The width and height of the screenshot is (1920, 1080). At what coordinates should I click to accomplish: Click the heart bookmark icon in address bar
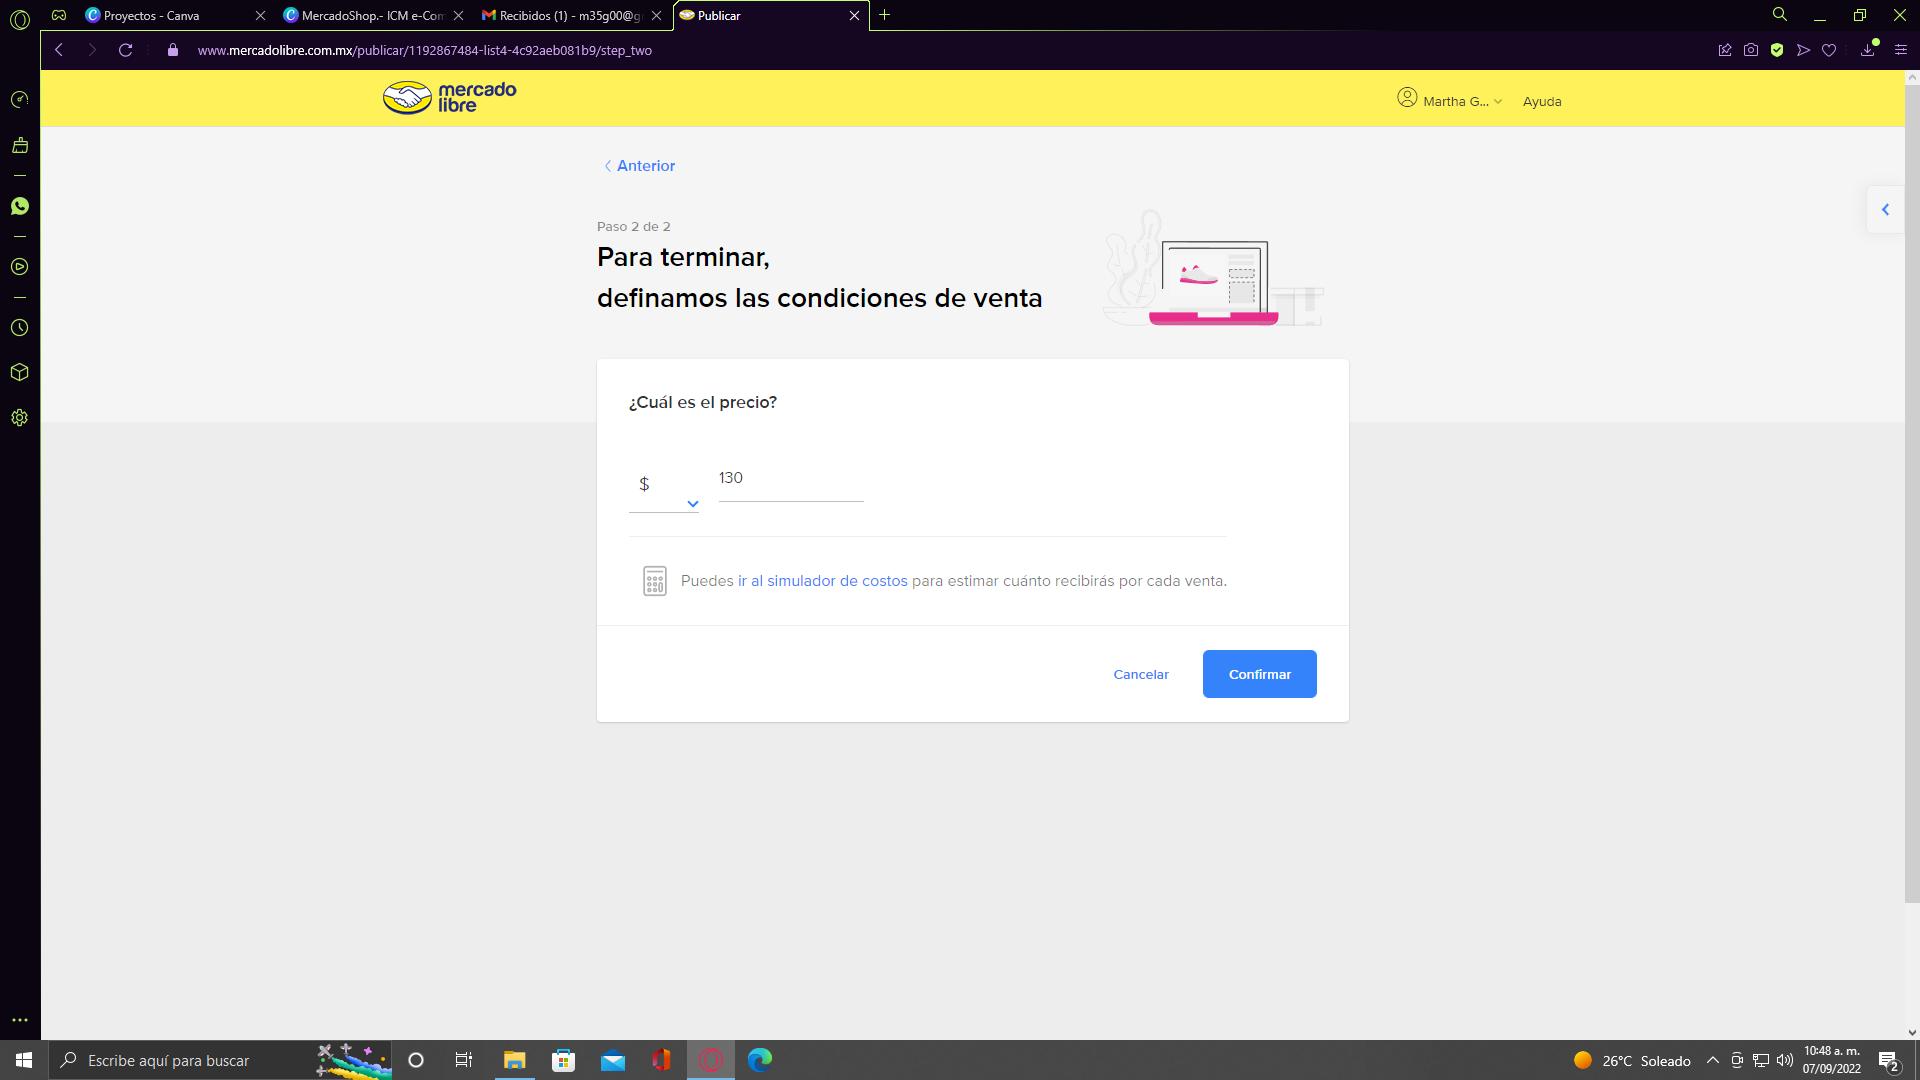[x=1829, y=50]
